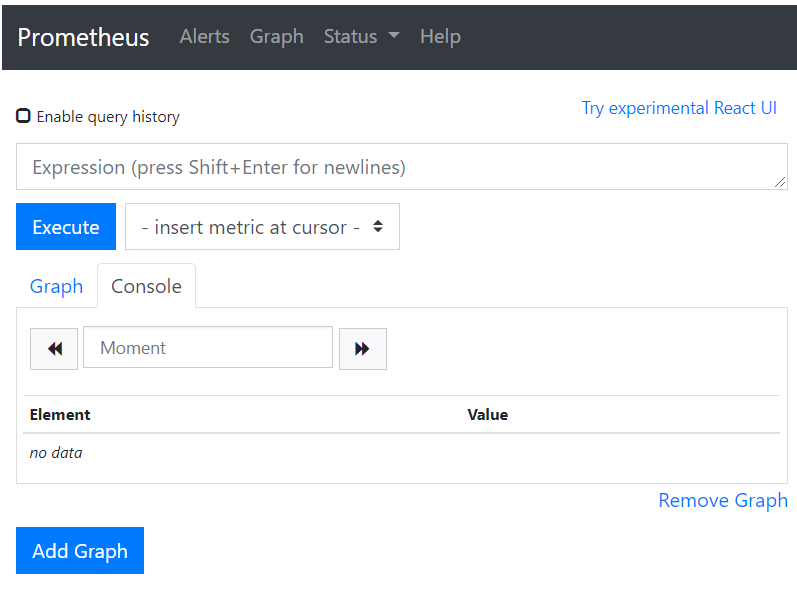The image size is (797, 589).
Task: Click the Value column header
Action: point(487,415)
